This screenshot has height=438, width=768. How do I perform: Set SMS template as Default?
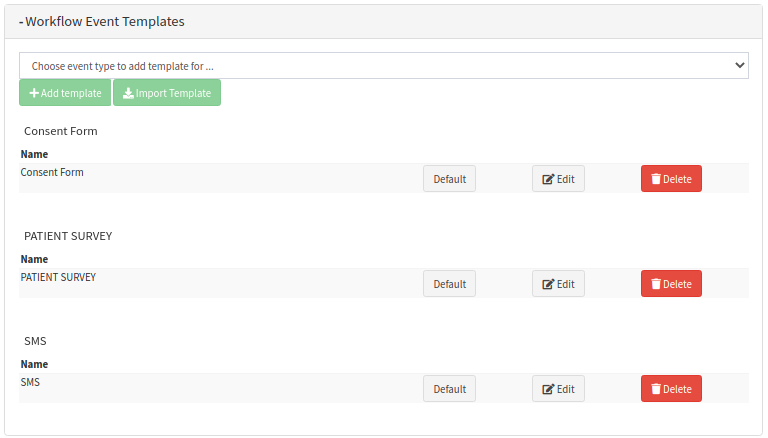point(449,389)
